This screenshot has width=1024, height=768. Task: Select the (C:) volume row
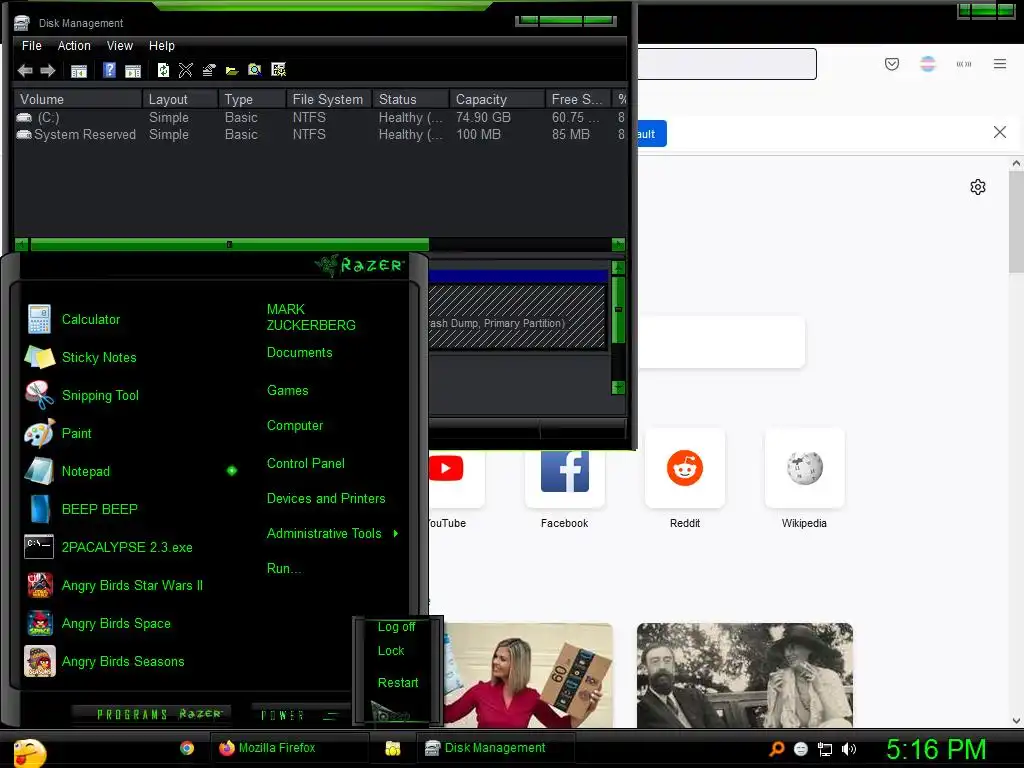point(320,118)
